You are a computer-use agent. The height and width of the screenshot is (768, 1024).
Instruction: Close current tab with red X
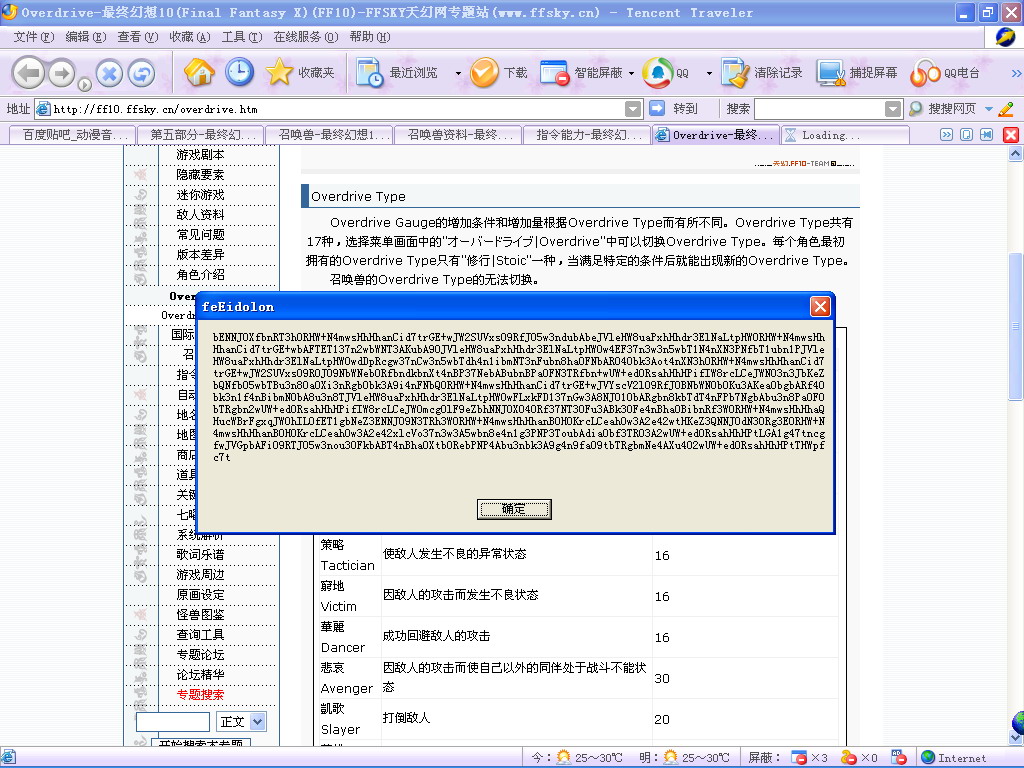[1011, 135]
